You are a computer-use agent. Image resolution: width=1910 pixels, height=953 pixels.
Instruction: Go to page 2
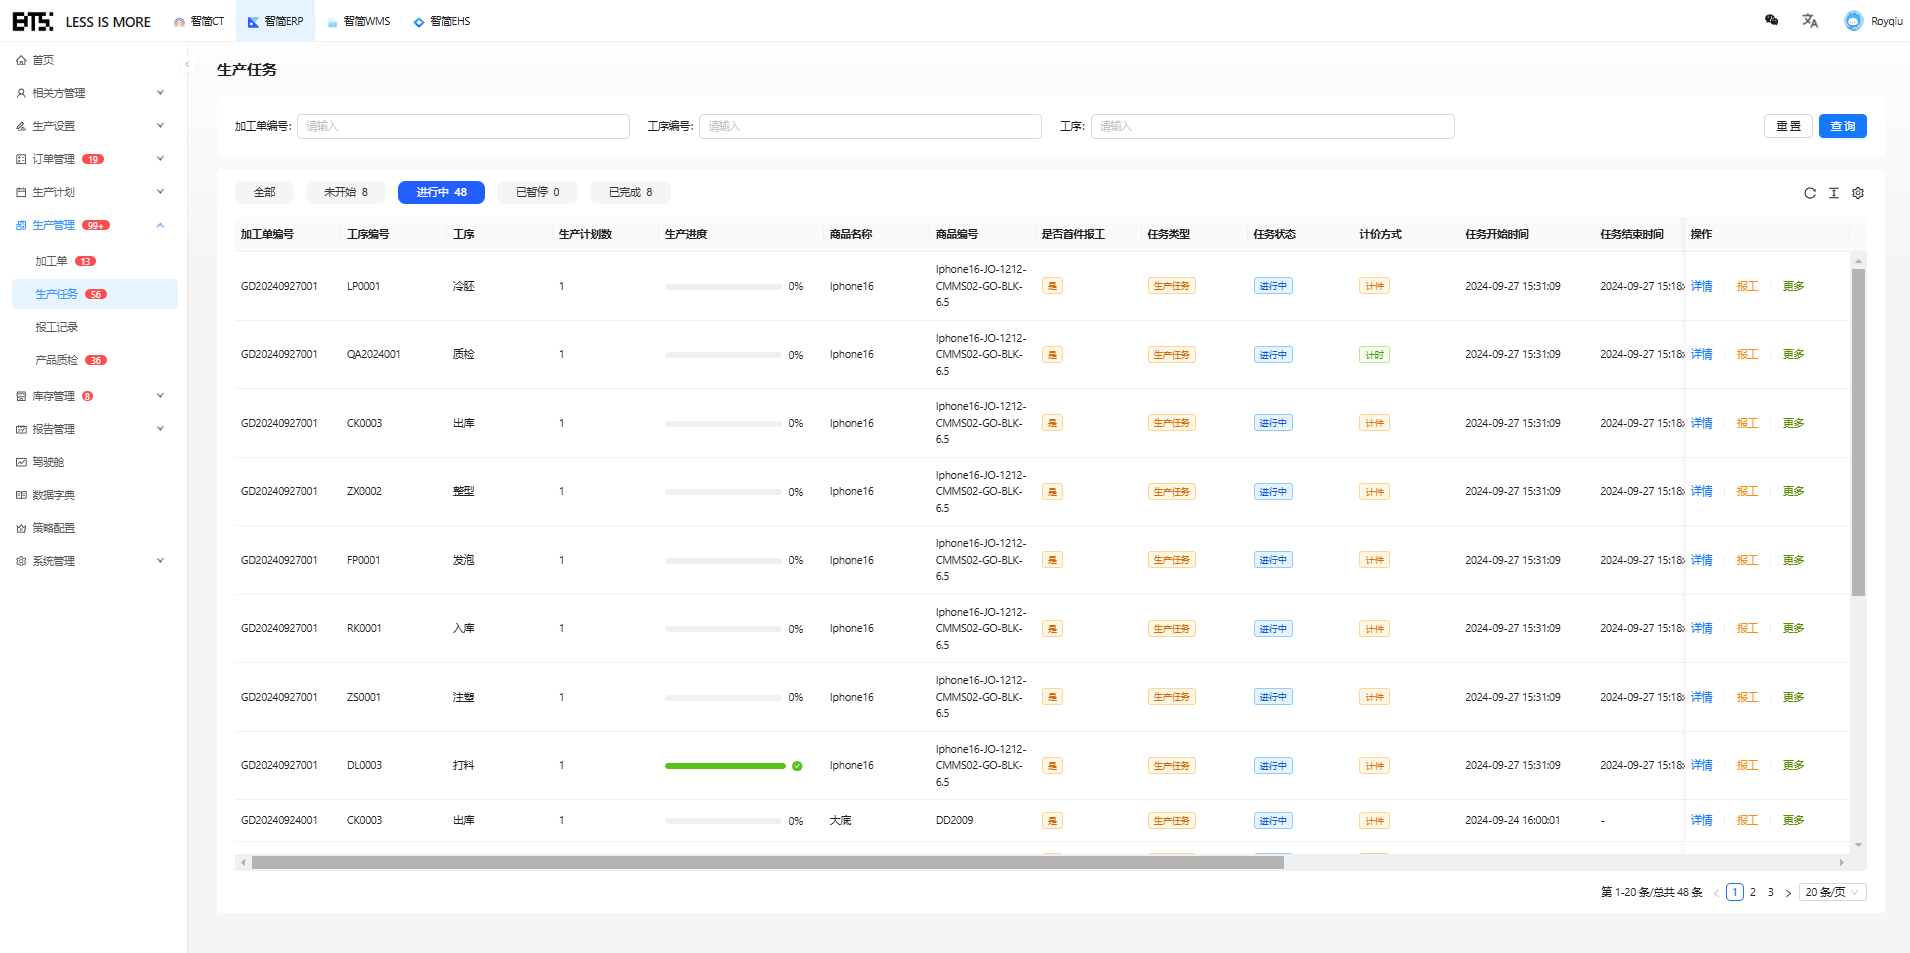pyautogui.click(x=1752, y=892)
